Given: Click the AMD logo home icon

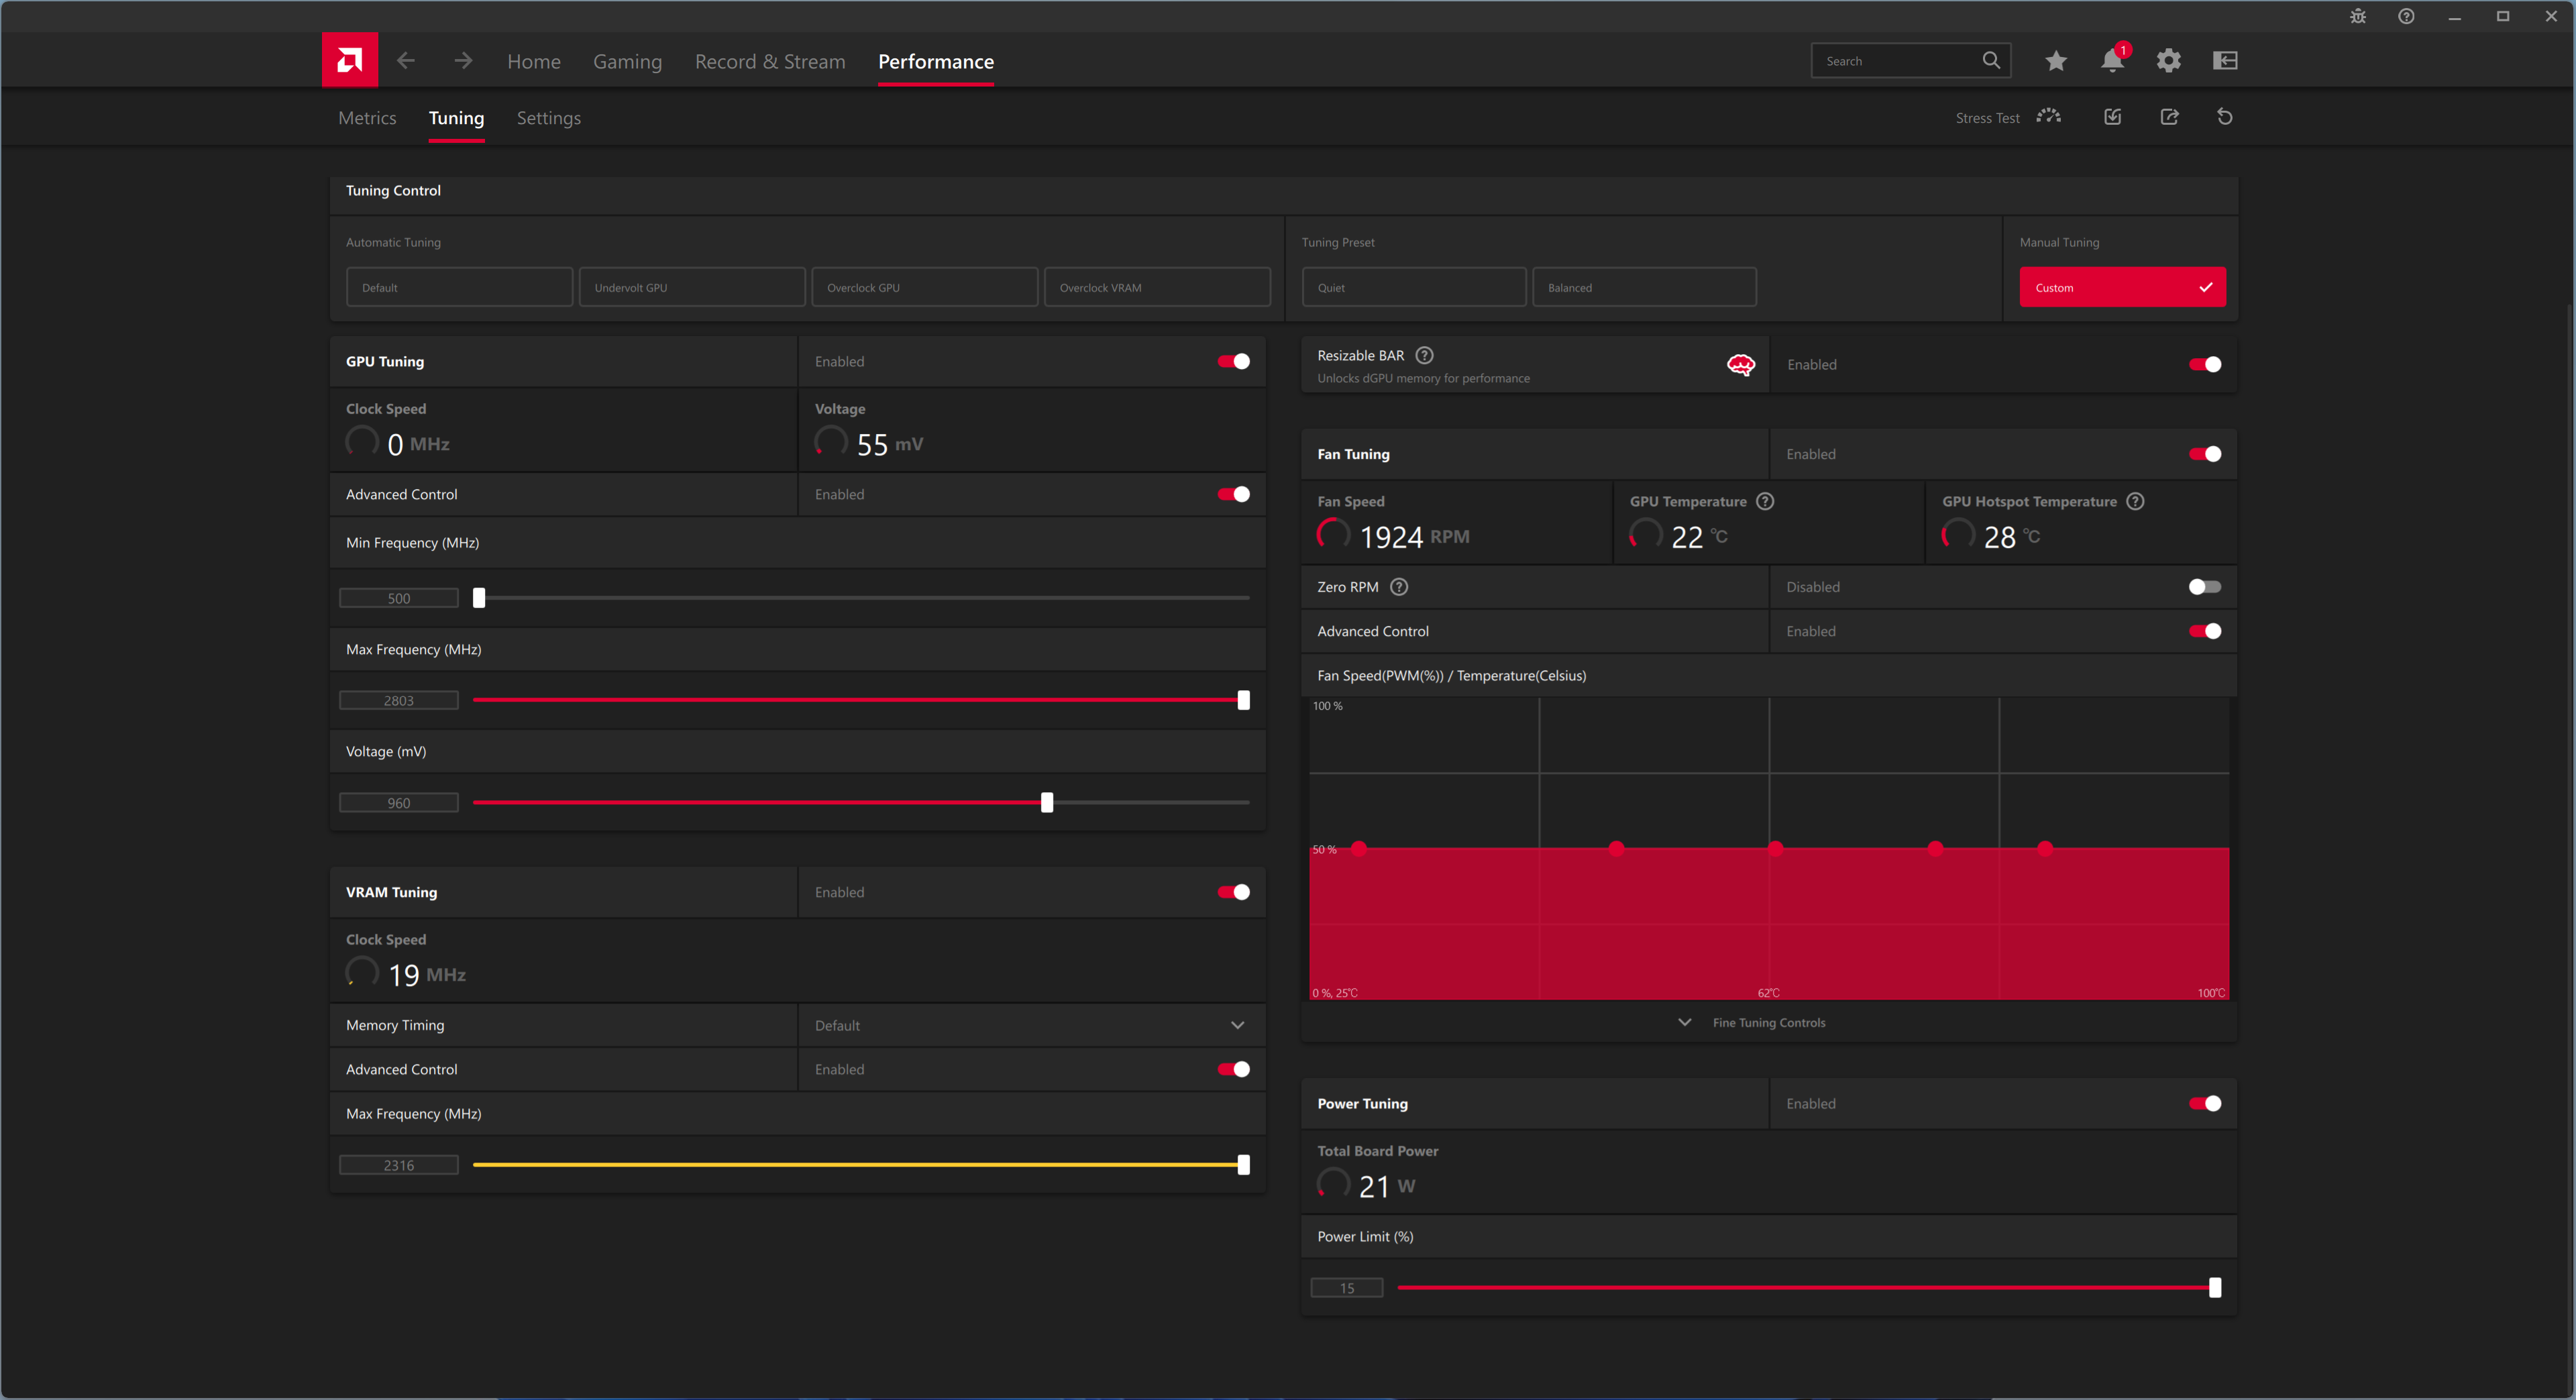Looking at the screenshot, I should pyautogui.click(x=349, y=60).
